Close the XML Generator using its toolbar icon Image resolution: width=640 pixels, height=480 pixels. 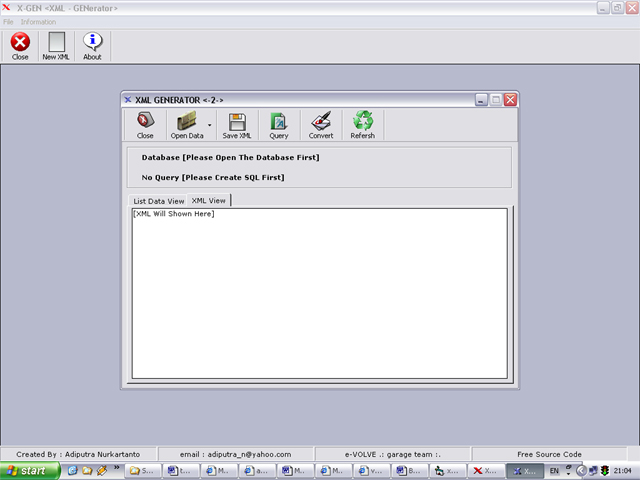click(145, 124)
